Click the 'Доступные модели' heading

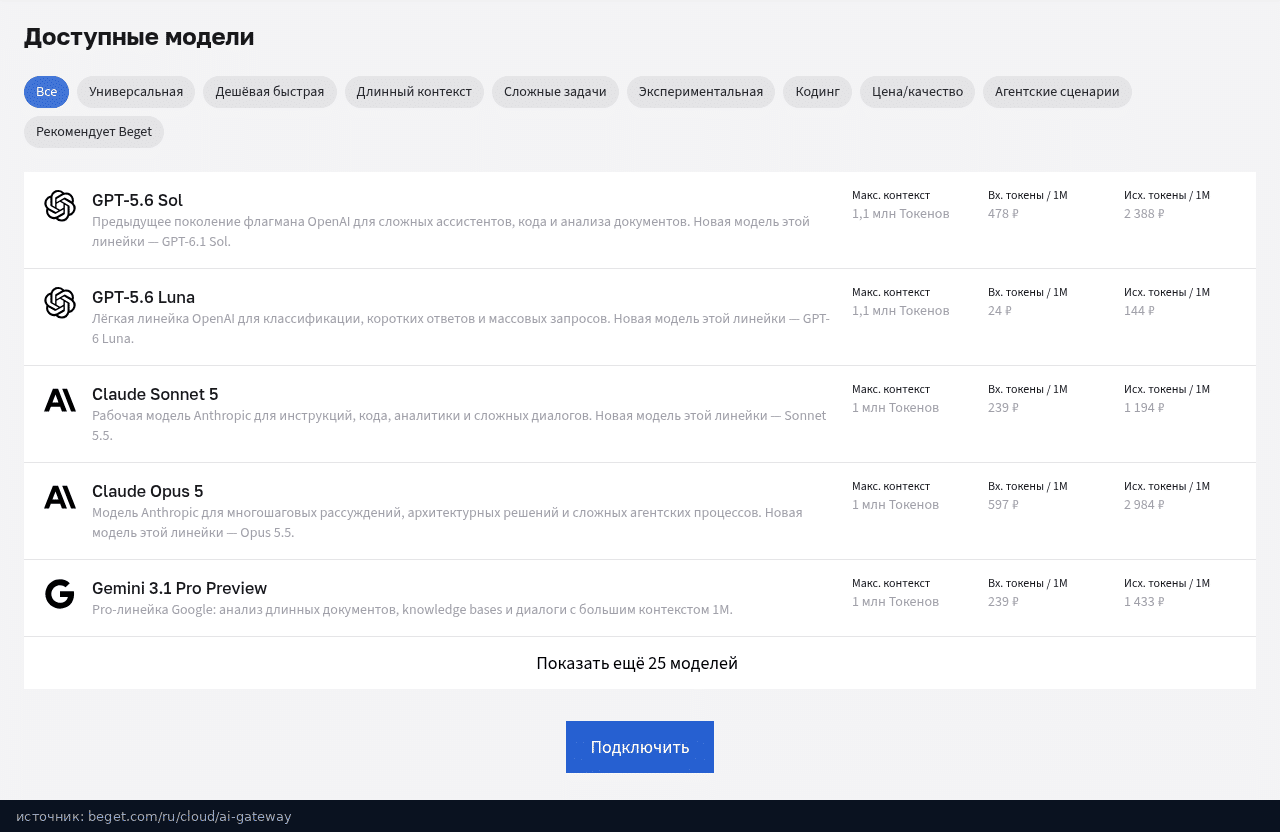coord(139,37)
